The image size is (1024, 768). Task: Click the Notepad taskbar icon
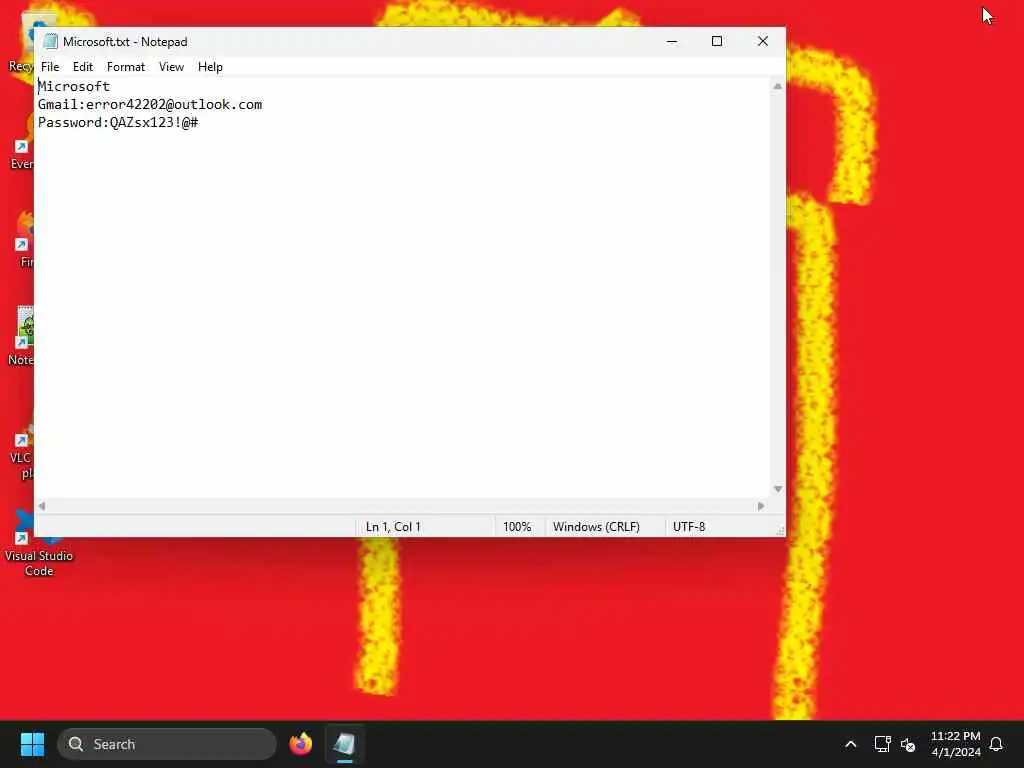click(x=344, y=744)
